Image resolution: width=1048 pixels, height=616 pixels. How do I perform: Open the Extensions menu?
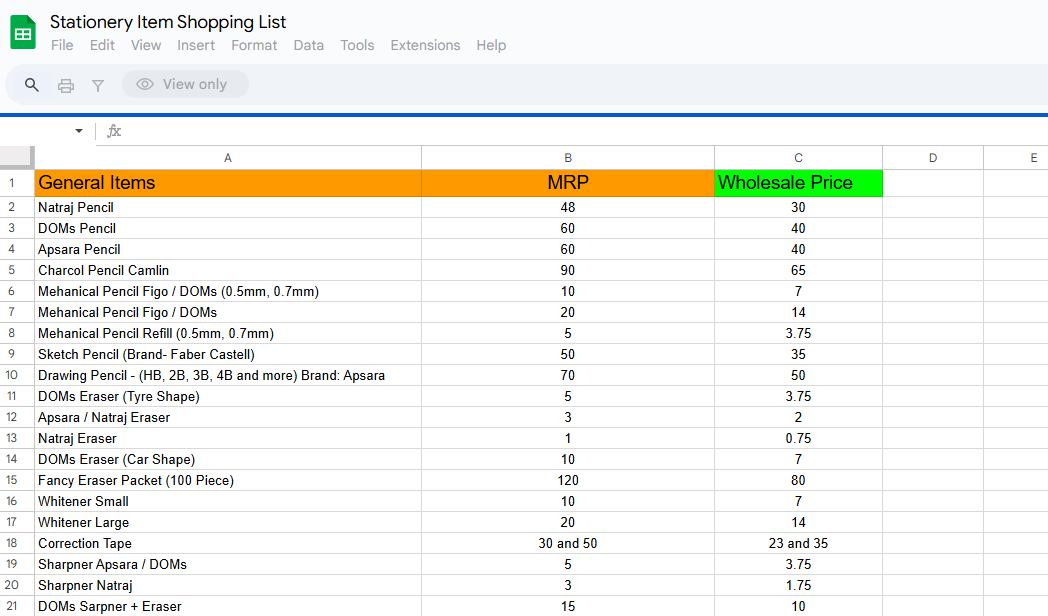pos(425,45)
